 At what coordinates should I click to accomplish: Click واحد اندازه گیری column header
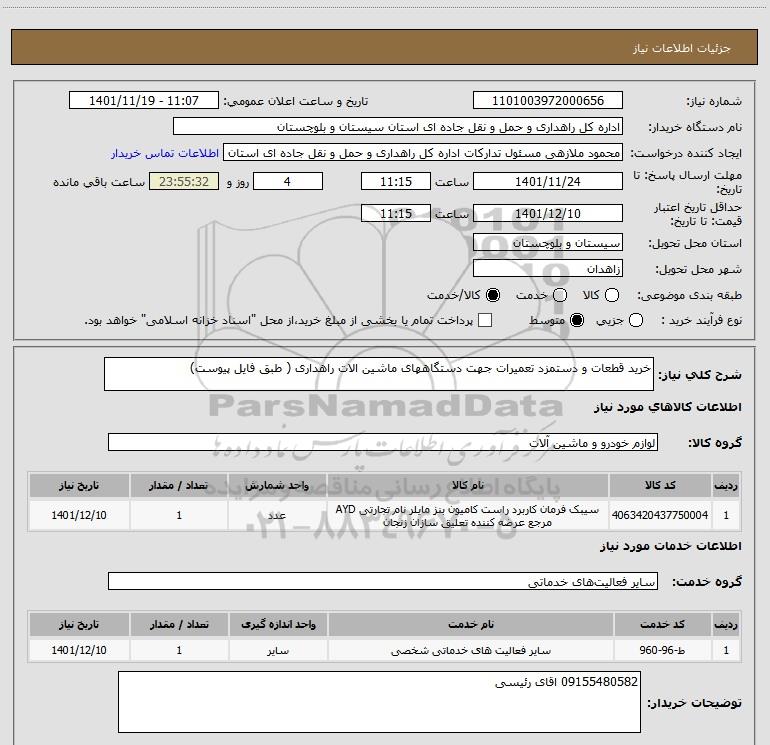(278, 624)
